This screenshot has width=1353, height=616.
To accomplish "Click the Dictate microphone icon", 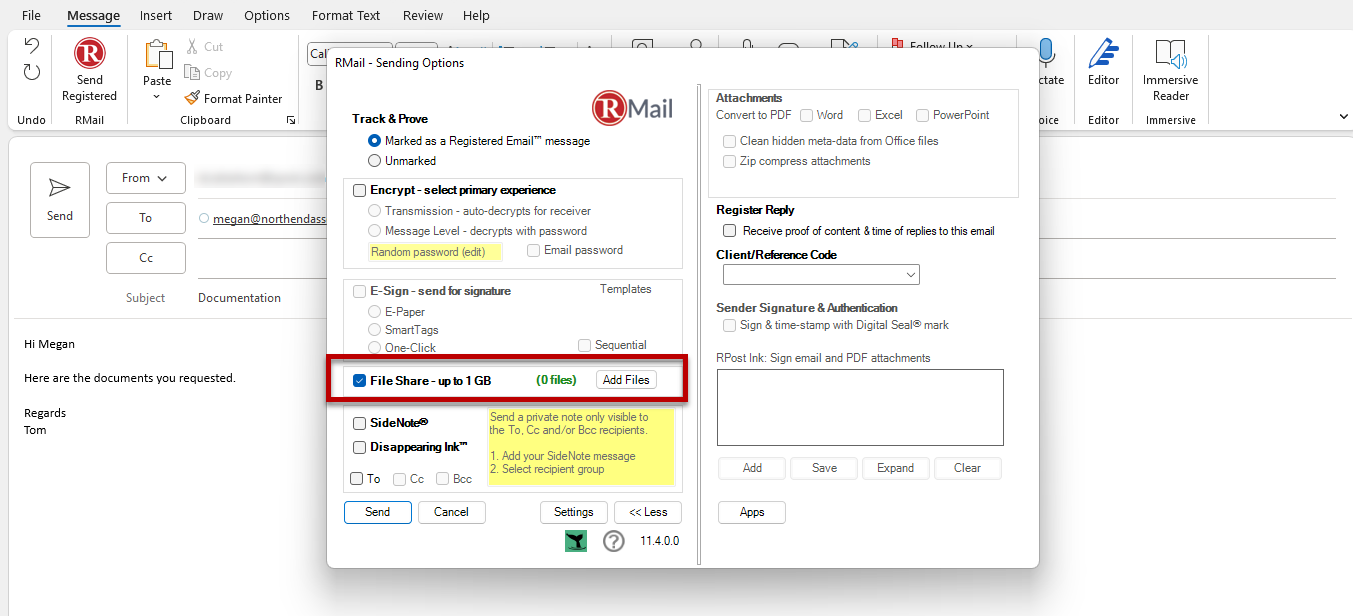I will click(x=1047, y=54).
